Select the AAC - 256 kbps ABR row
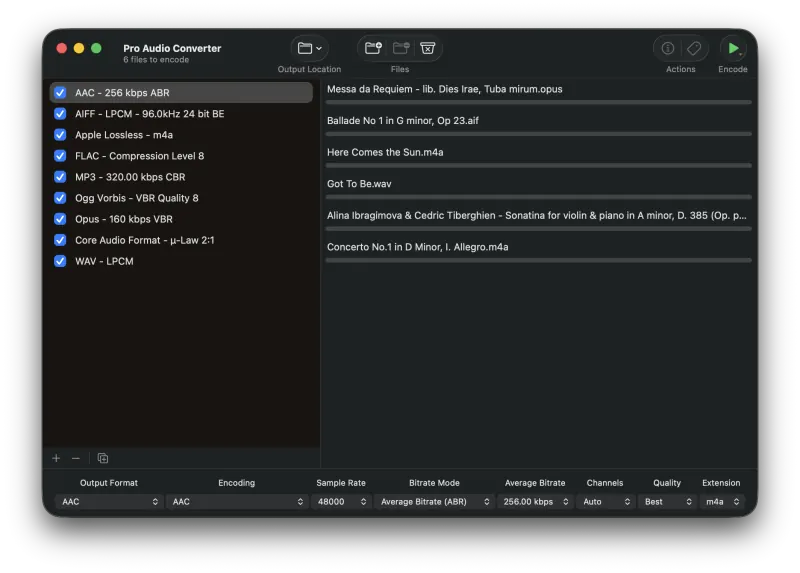Viewport: 800px width, 573px height. click(181, 93)
